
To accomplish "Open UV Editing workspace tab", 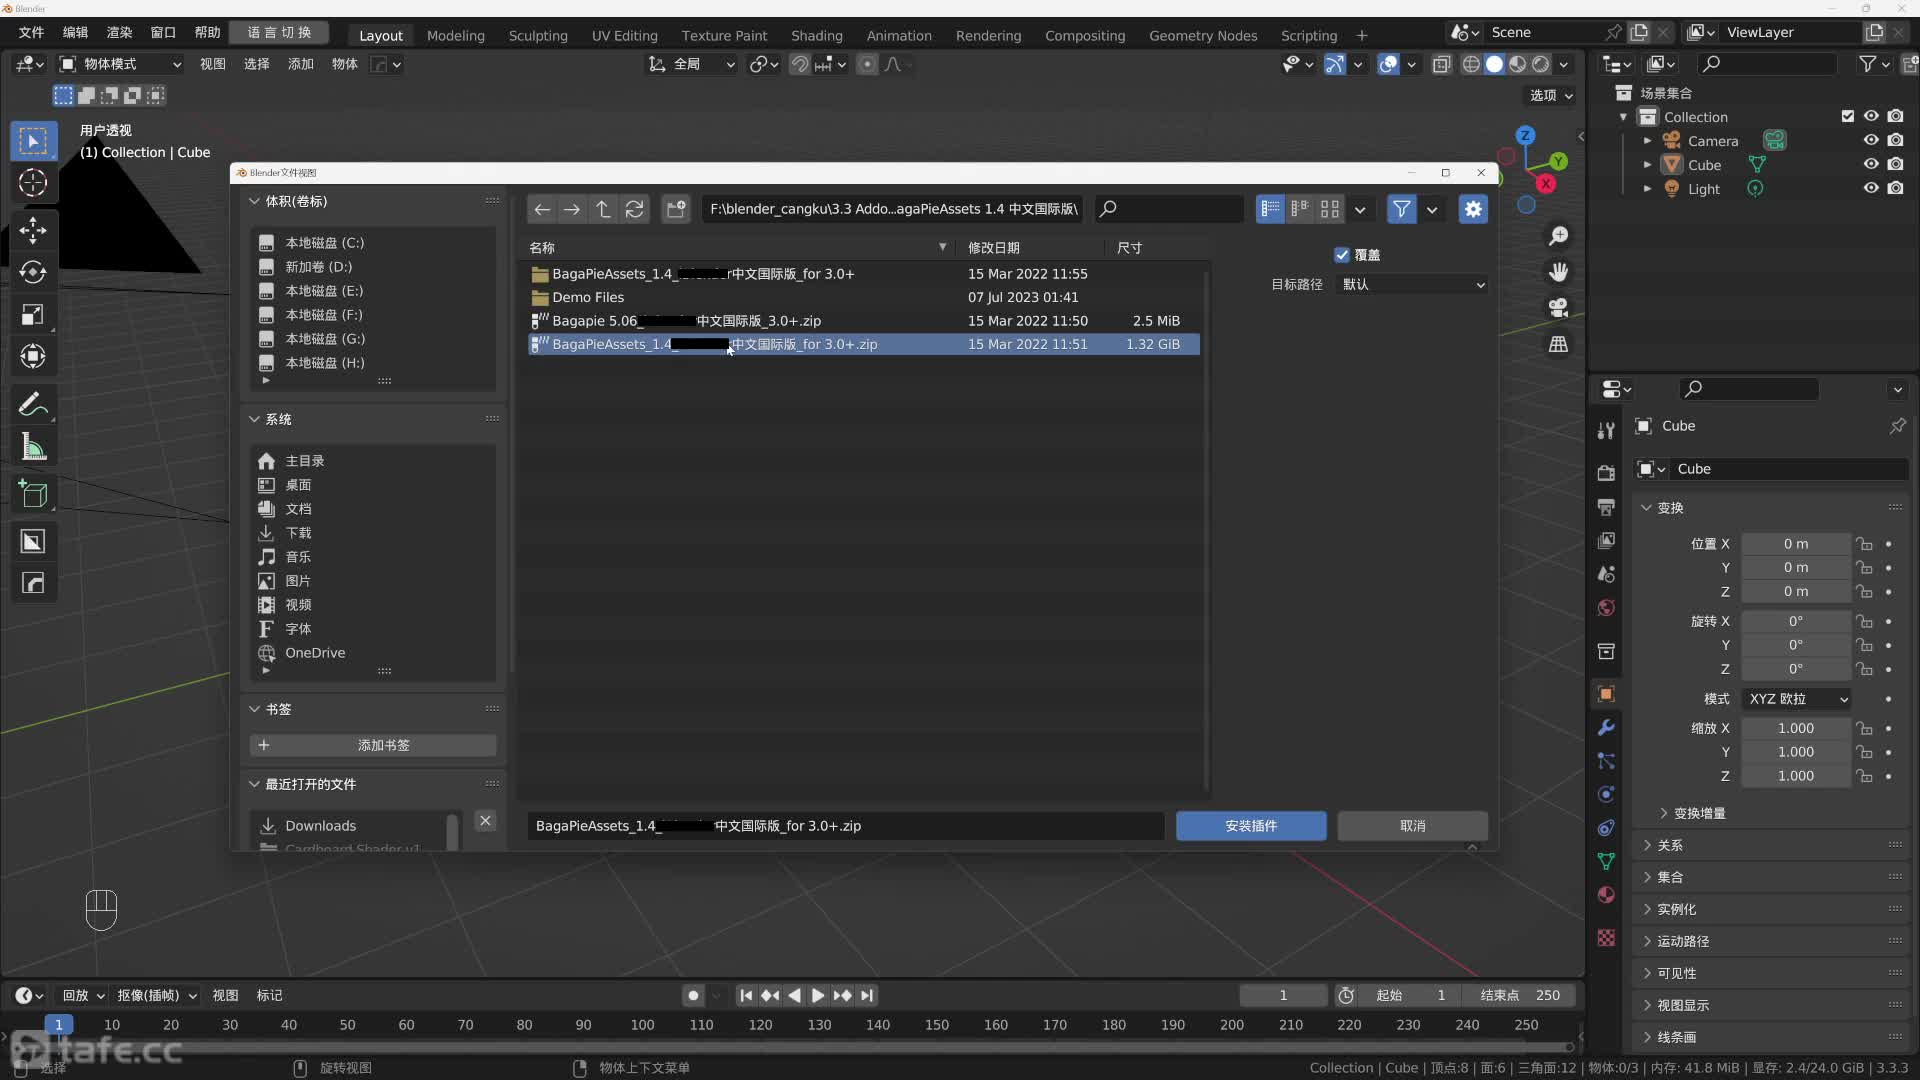I will [622, 34].
